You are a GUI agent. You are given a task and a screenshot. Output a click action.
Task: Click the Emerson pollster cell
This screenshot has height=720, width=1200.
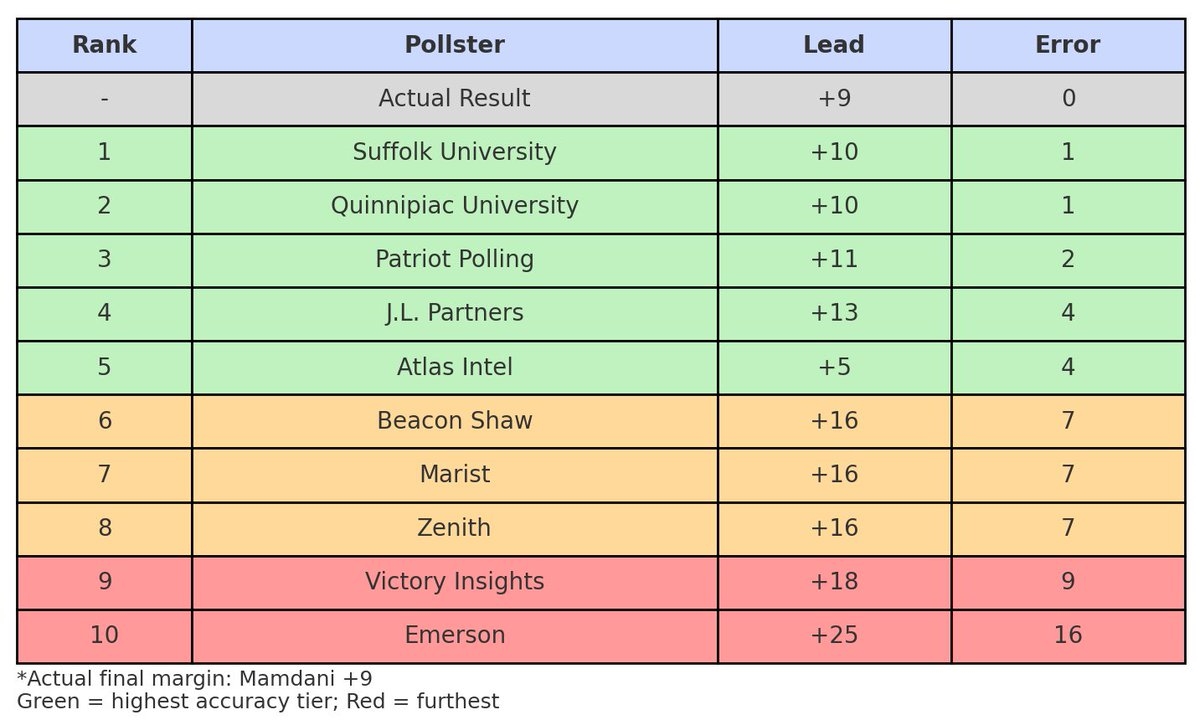(x=454, y=635)
